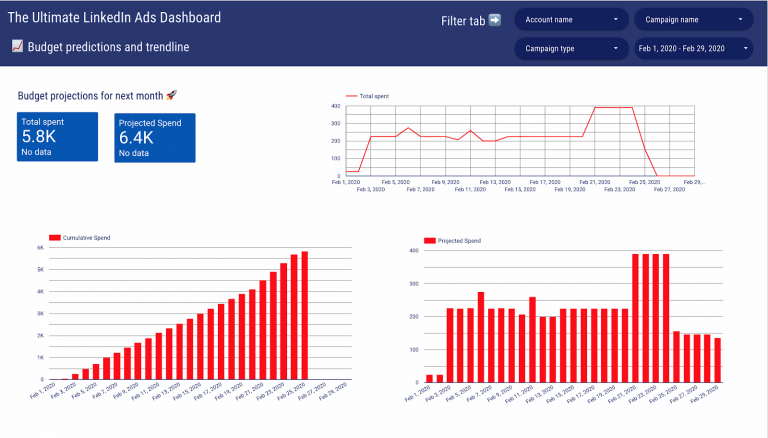Click the Campaign name dropdown label
The height and width of the screenshot is (438, 768).
click(685, 19)
